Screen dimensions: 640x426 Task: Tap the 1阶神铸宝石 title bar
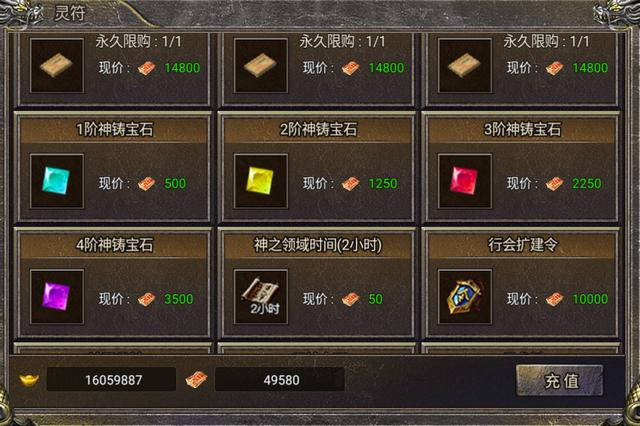[x=114, y=130]
